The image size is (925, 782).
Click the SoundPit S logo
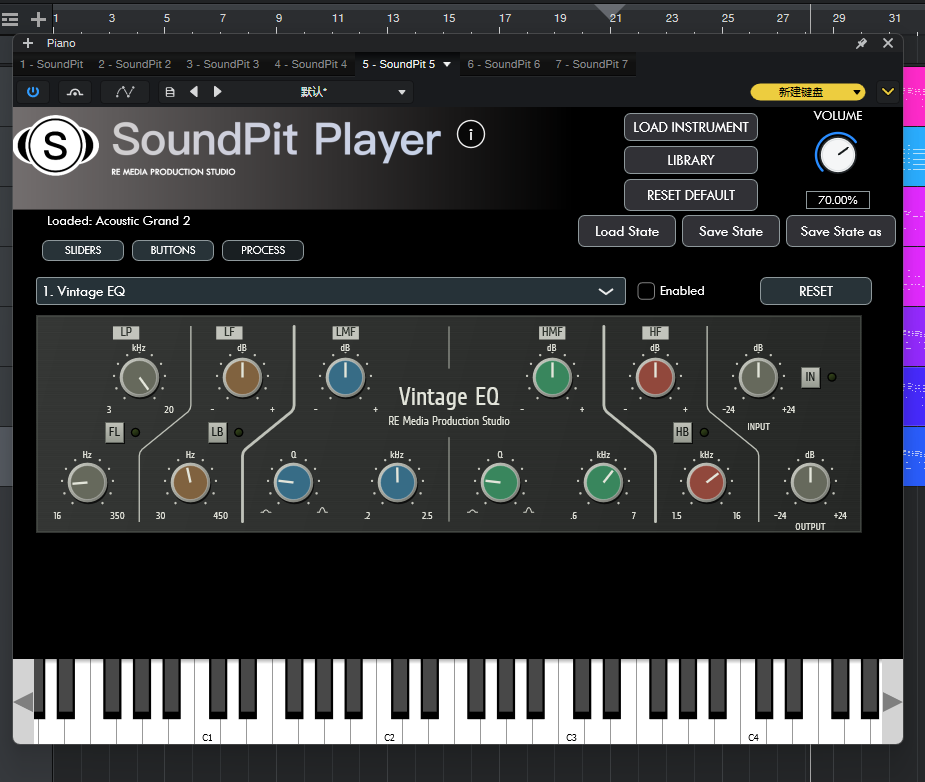click(56, 145)
